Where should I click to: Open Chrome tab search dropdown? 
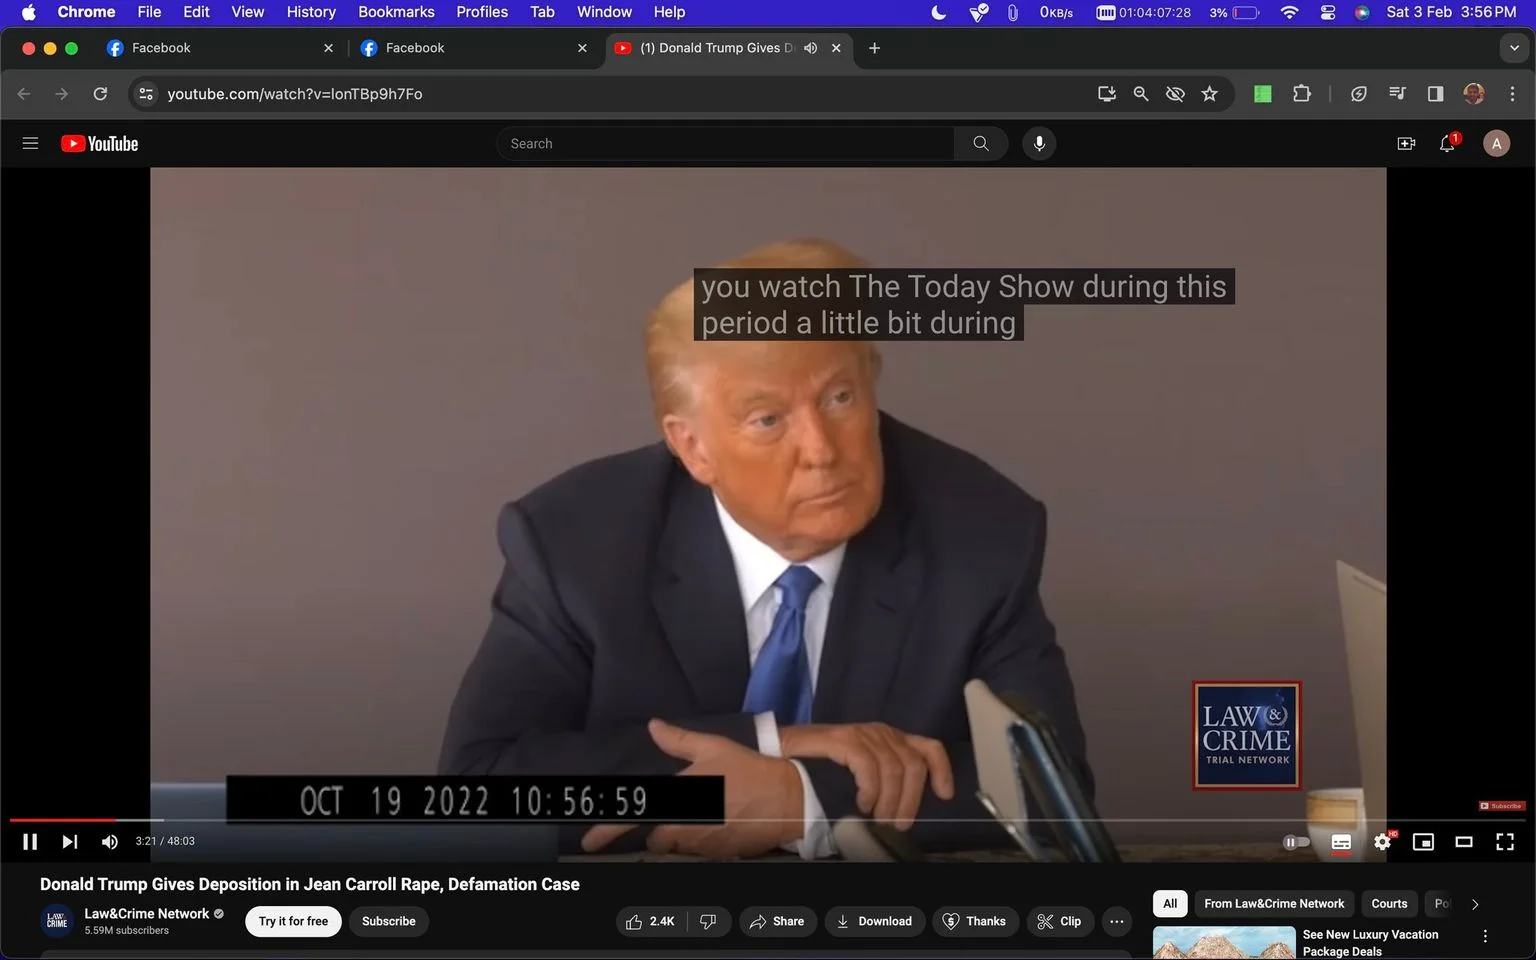pos(1514,48)
